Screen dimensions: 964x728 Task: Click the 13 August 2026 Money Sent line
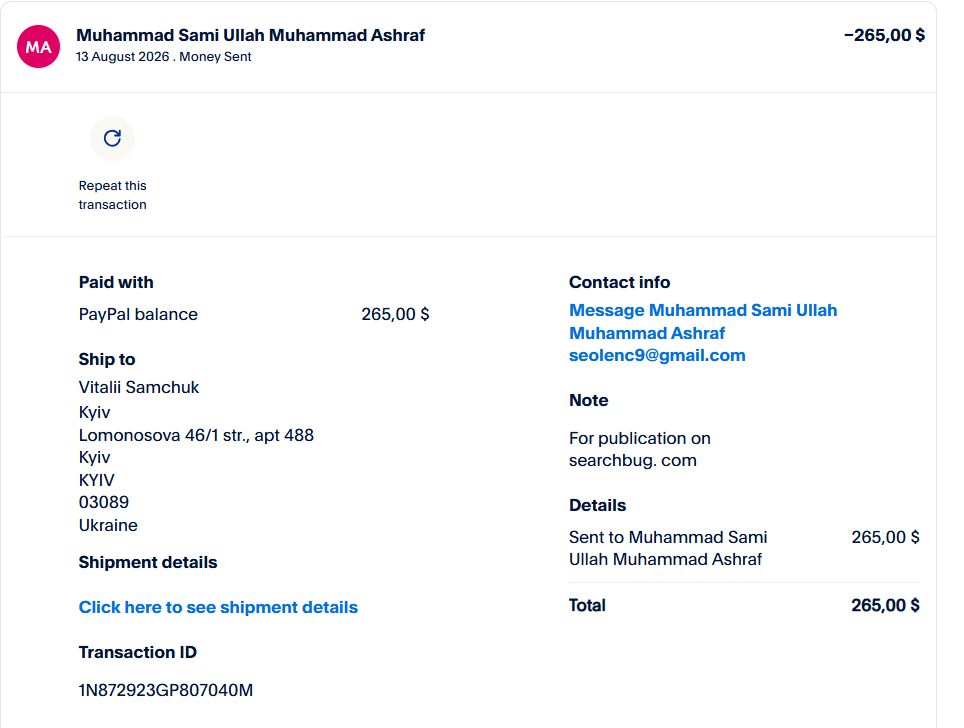click(x=164, y=57)
